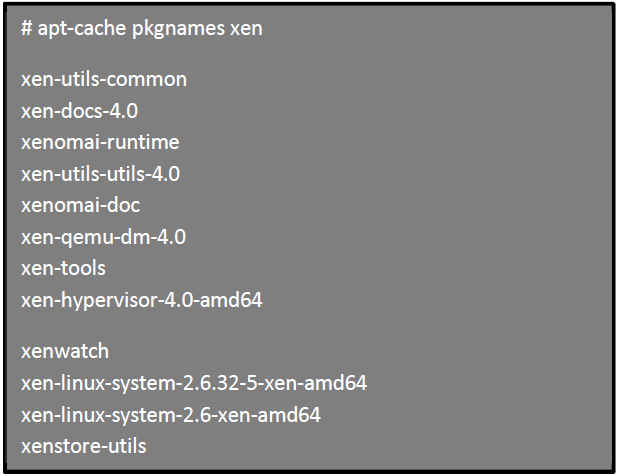Select the xen-utils-utils-4.0 package line
The image size is (618, 476).
tap(100, 174)
